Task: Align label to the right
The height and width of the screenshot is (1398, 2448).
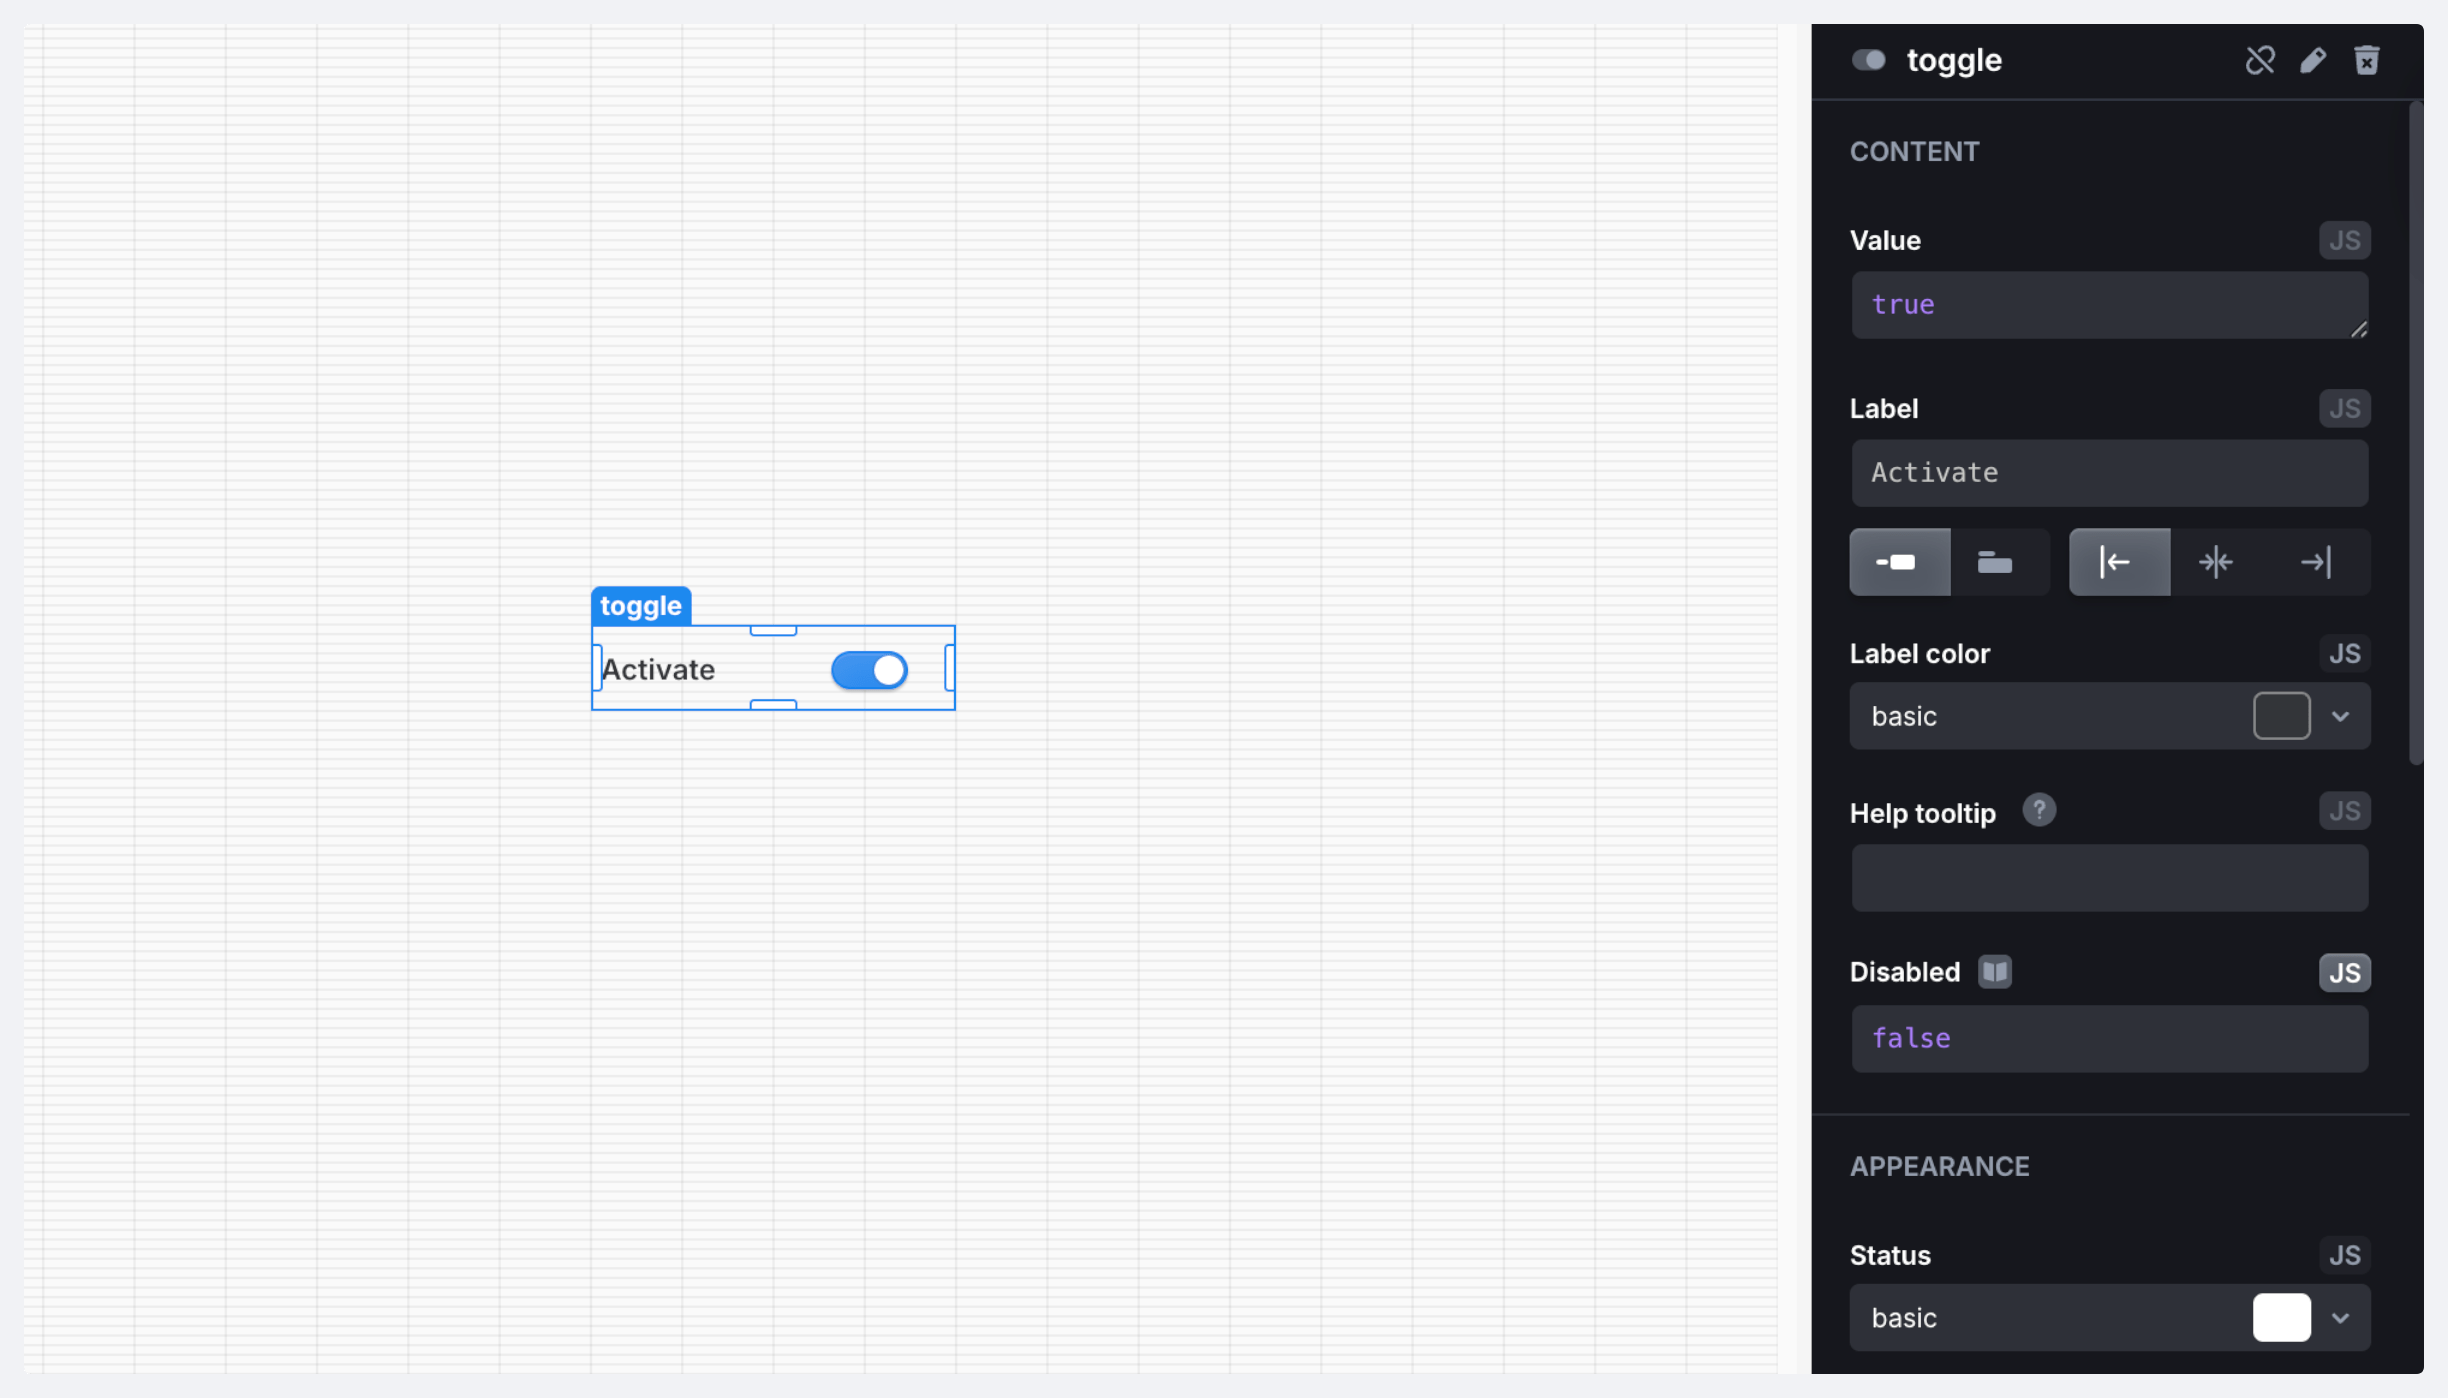Action: (2316, 562)
